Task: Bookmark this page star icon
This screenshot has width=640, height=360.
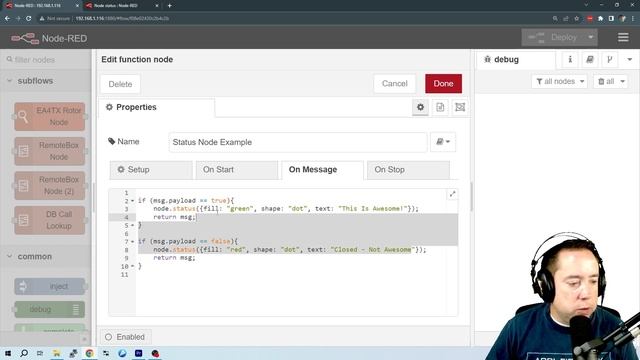Action: pos(576,18)
